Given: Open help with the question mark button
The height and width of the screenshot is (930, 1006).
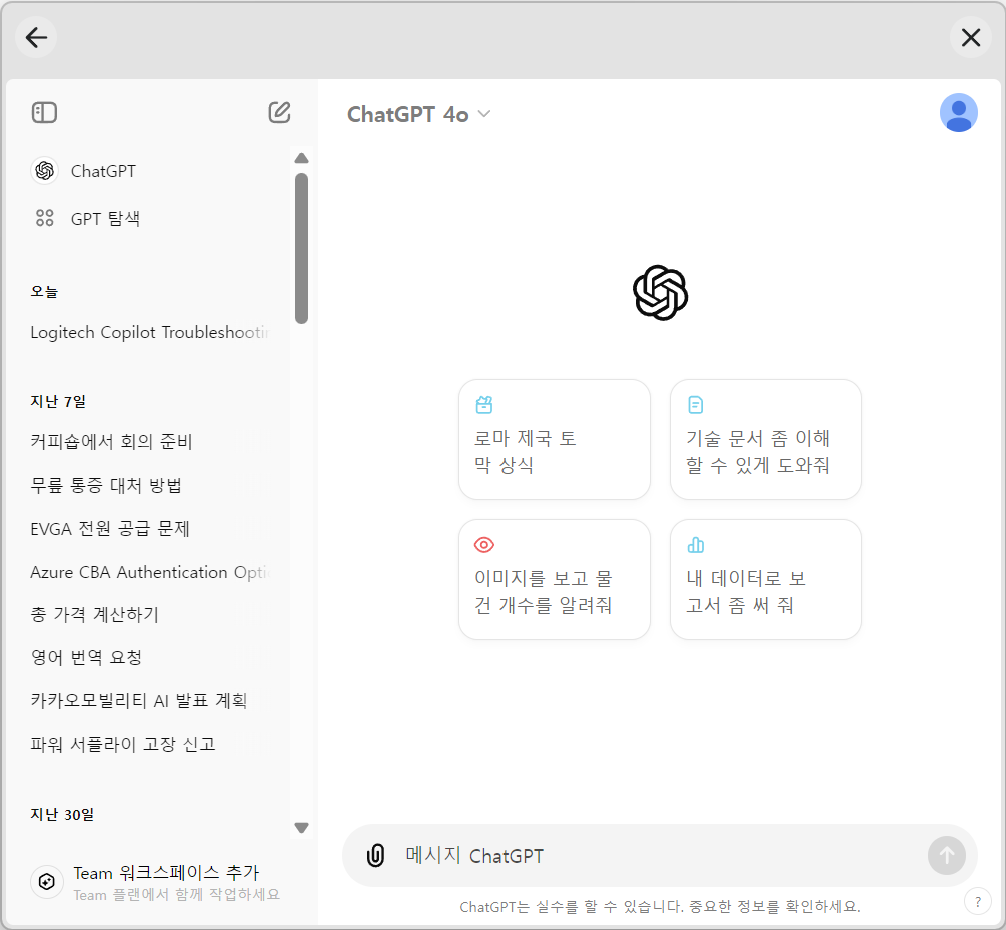Looking at the screenshot, I should click(x=978, y=901).
